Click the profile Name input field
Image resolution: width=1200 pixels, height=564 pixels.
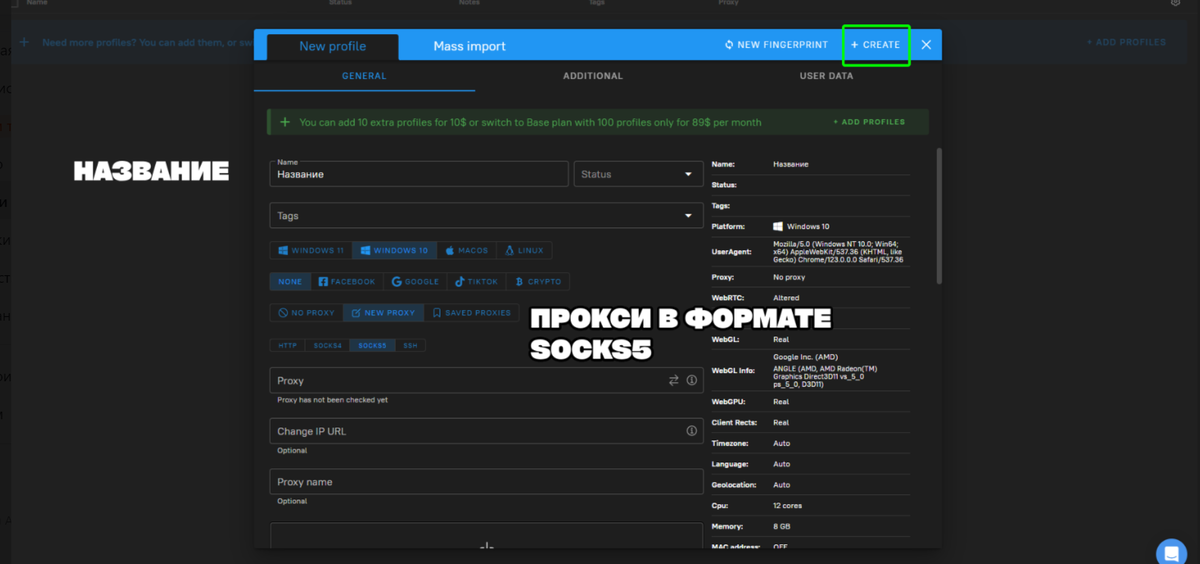pos(419,174)
